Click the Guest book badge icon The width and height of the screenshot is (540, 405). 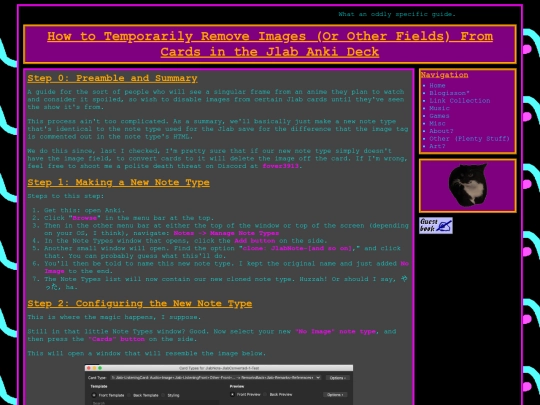coord(436,226)
